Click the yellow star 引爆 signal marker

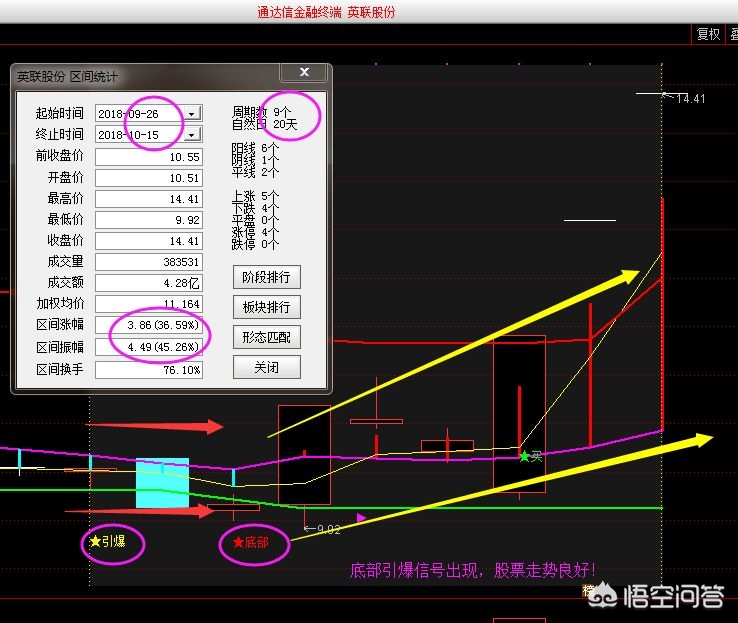[x=95, y=542]
